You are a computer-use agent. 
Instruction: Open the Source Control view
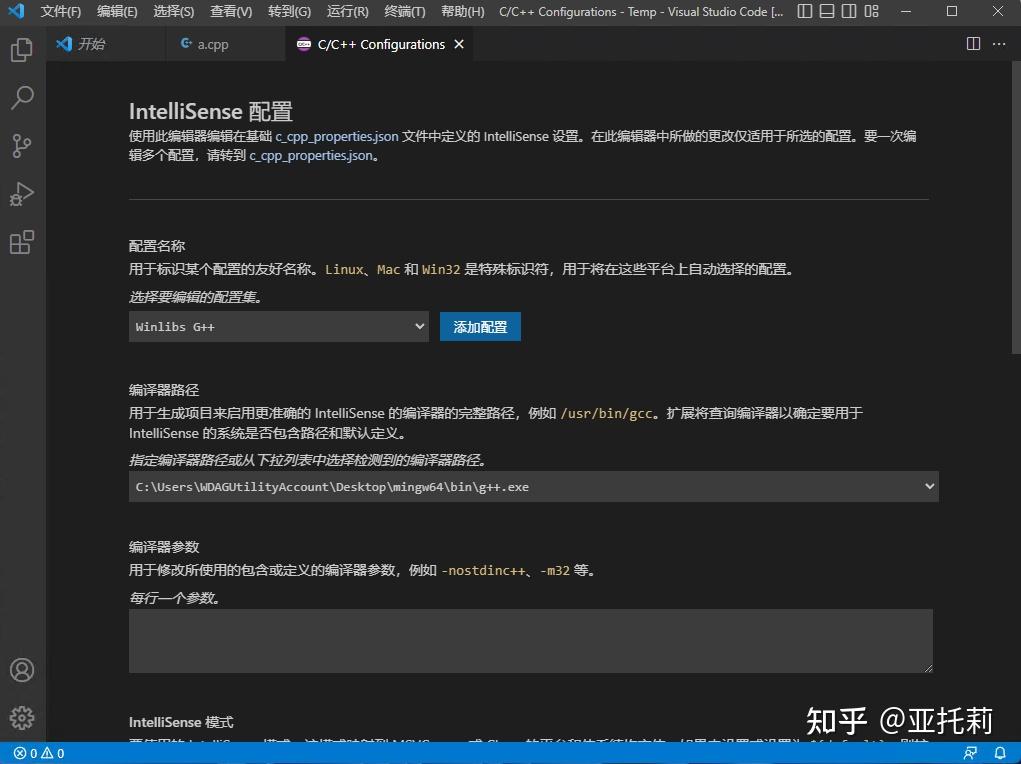(x=22, y=146)
